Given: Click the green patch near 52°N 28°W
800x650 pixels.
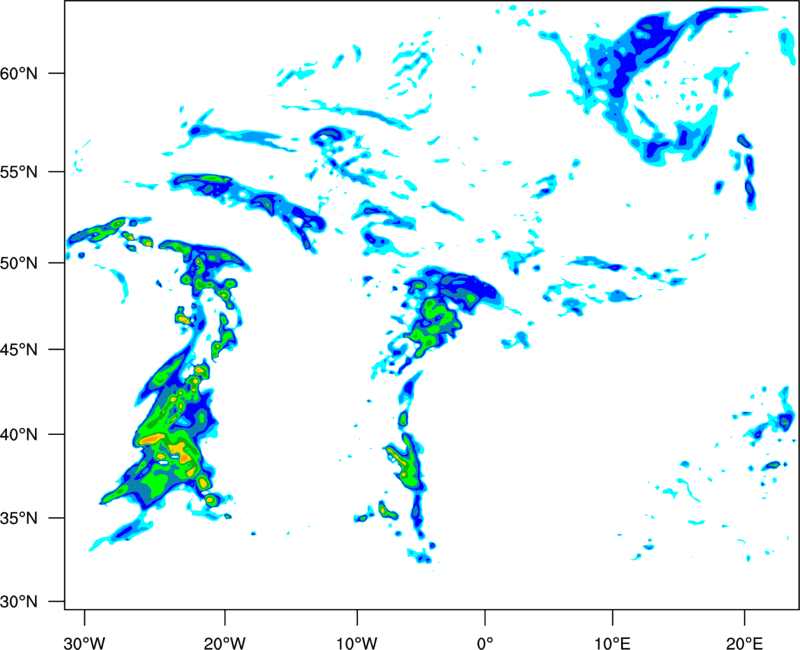Looking at the screenshot, I should (106, 230).
